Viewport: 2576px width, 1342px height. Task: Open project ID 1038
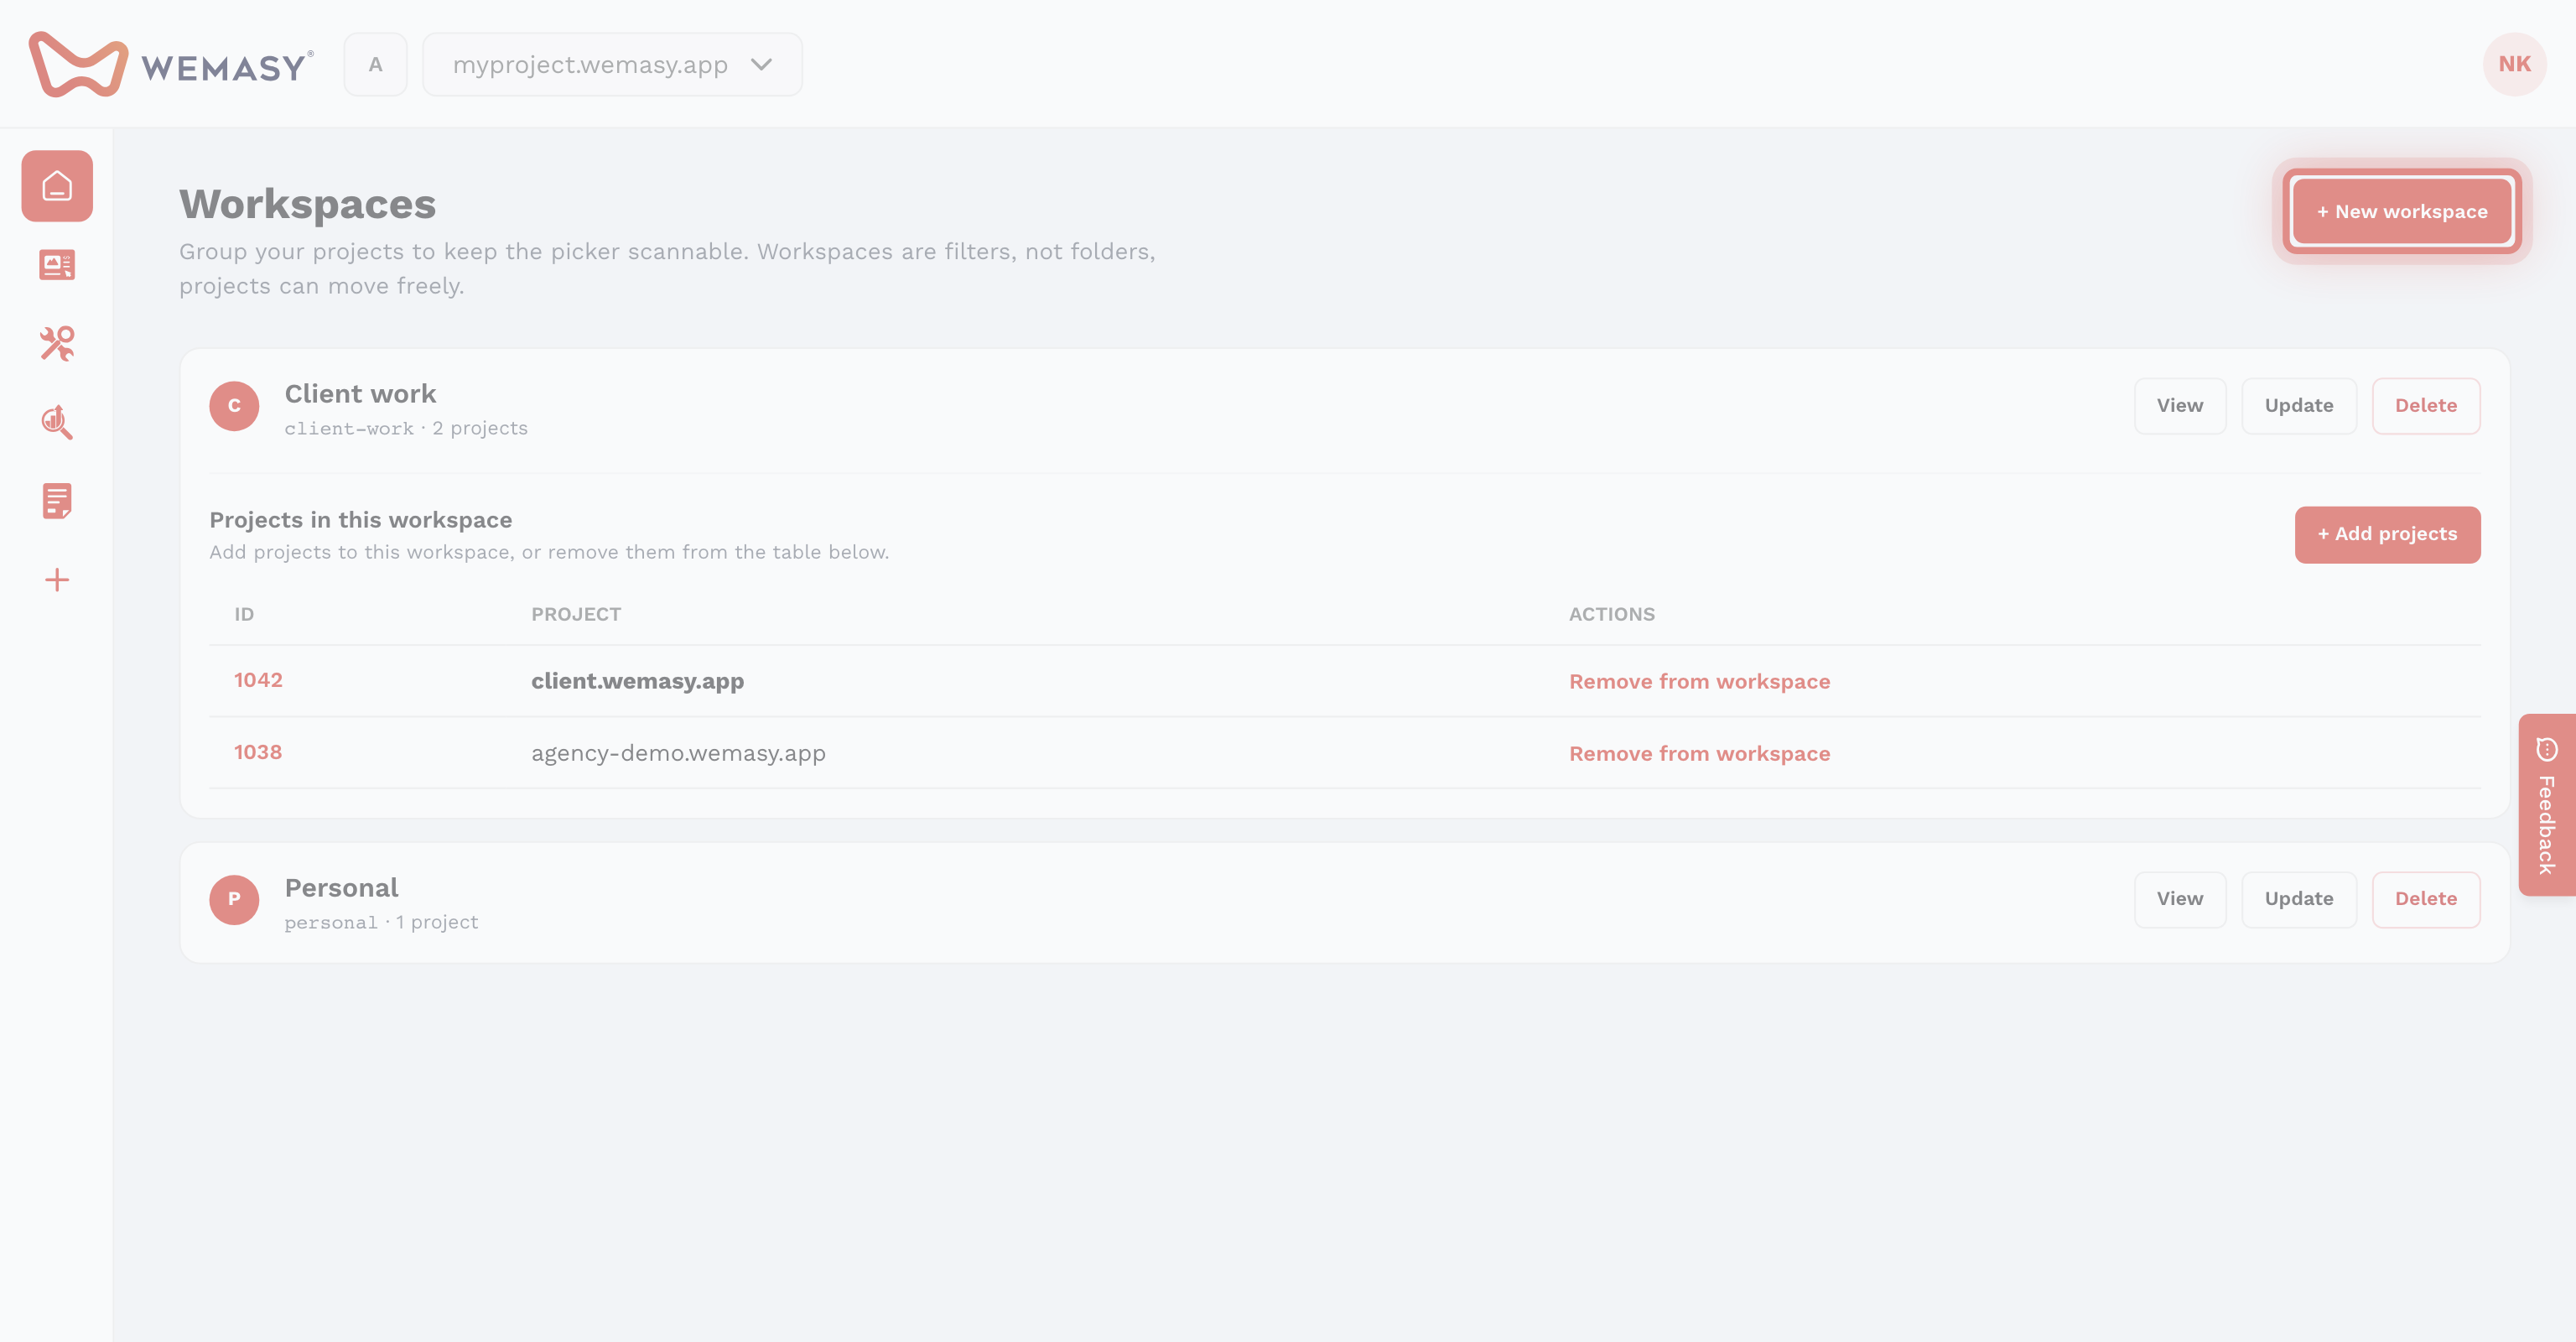(258, 752)
